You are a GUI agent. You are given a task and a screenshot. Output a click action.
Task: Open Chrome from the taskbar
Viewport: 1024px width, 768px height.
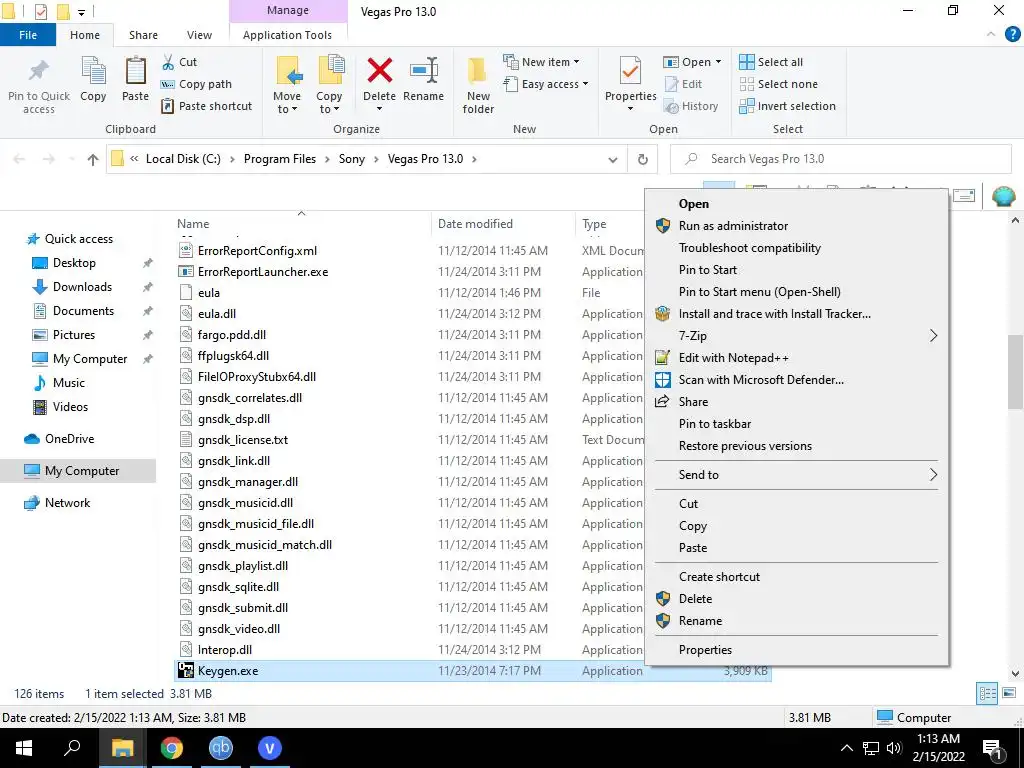pyautogui.click(x=172, y=748)
